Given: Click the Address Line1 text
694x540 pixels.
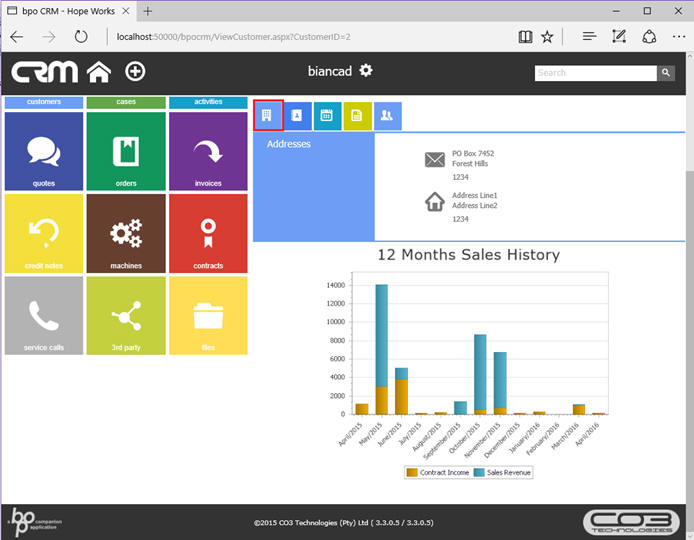Looking at the screenshot, I should (x=474, y=195).
